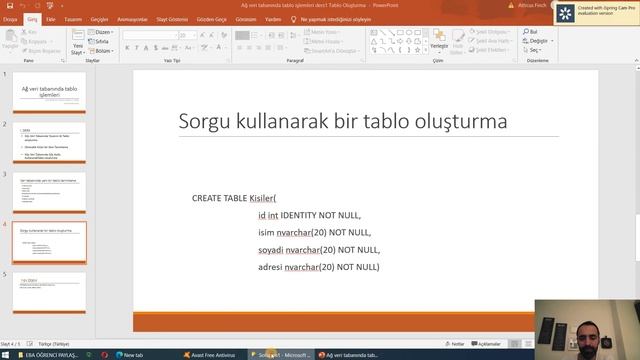
Task: Switch to the Tasarım ribbon tab
Action: pos(73,19)
